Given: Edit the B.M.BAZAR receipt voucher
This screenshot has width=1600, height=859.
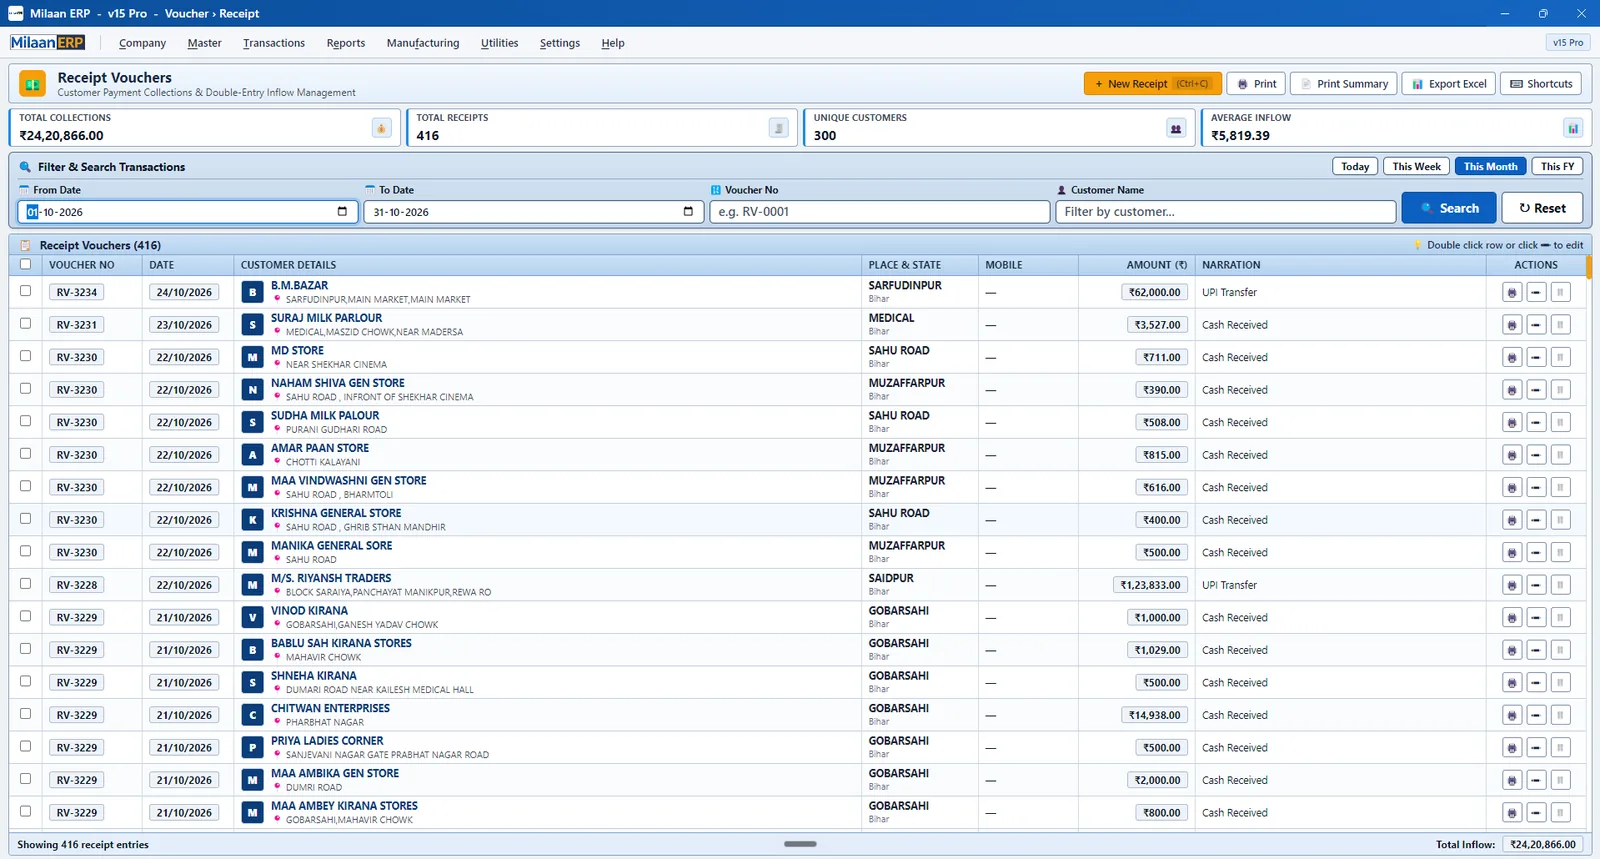Looking at the screenshot, I should click(x=1536, y=293).
